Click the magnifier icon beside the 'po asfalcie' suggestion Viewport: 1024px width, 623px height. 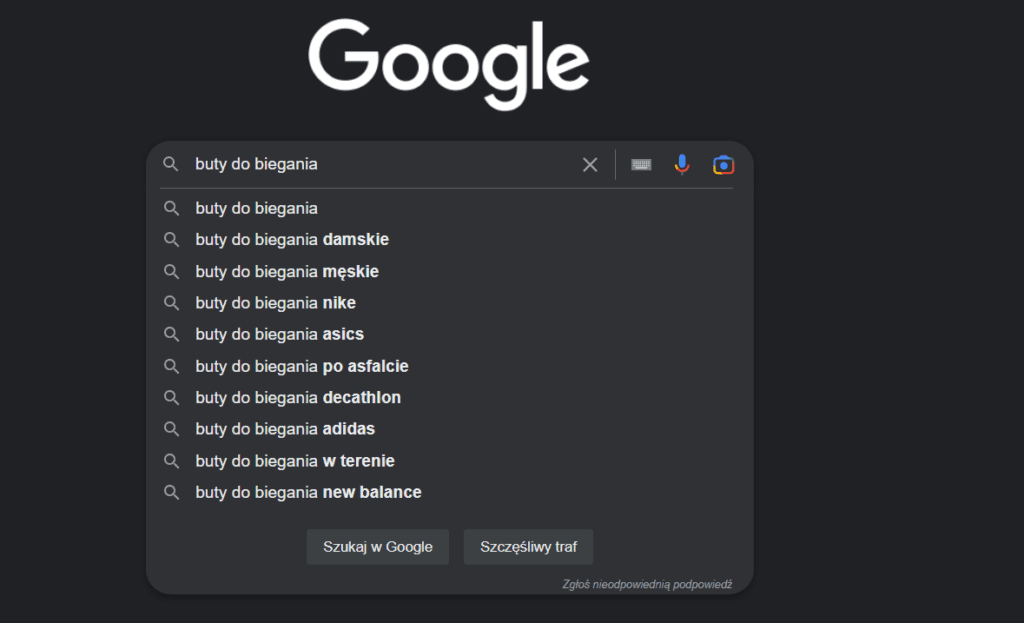[x=171, y=366]
